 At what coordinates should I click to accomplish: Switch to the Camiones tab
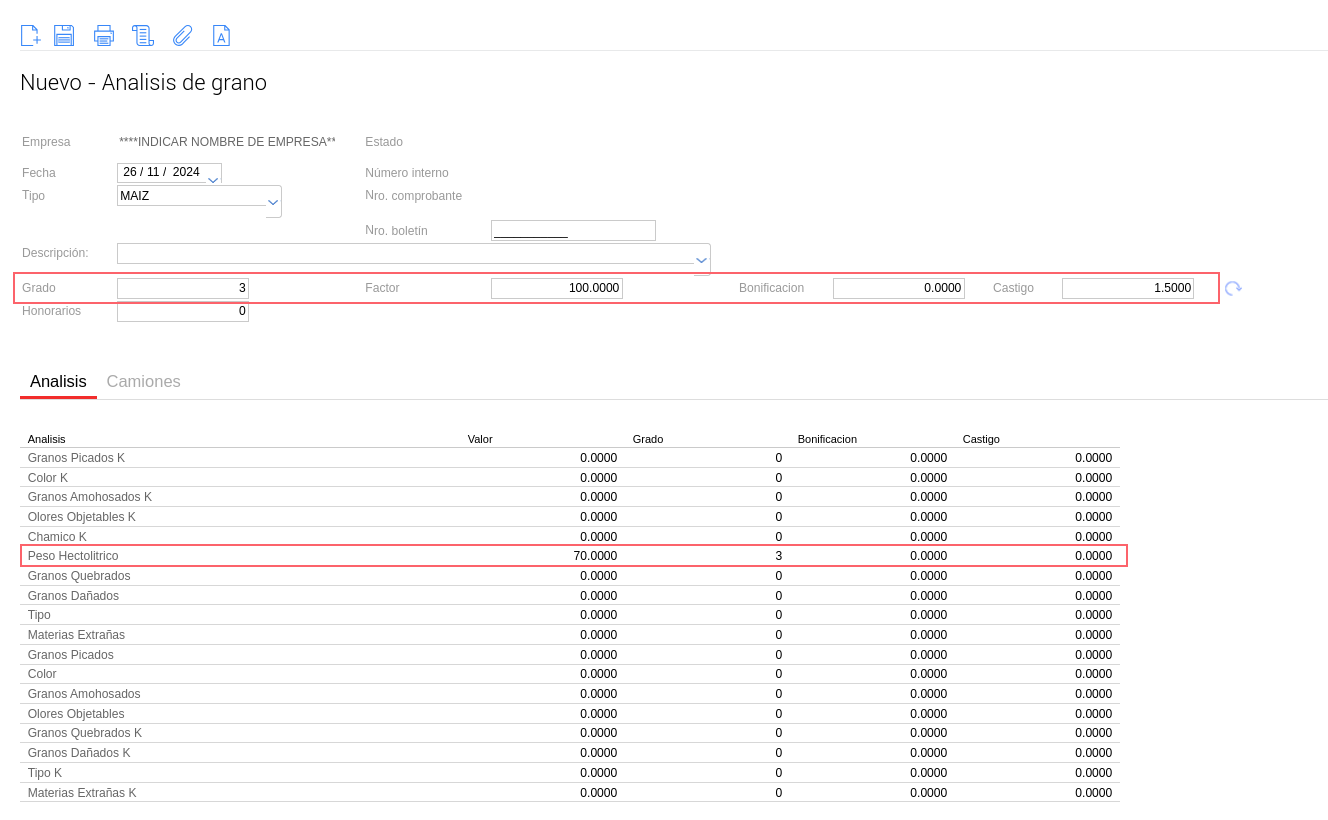click(143, 382)
